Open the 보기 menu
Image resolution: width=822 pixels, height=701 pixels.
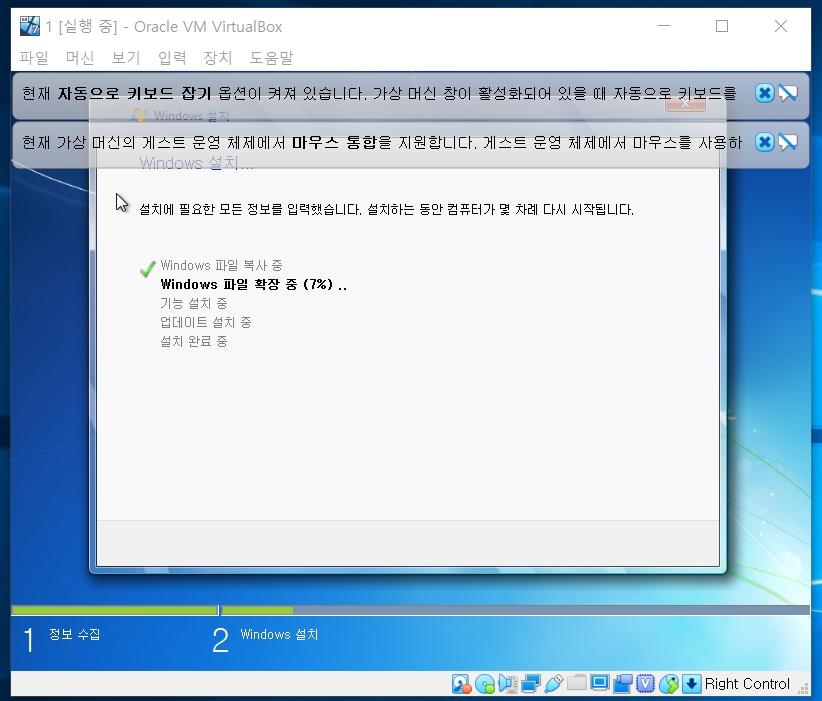tap(126, 57)
